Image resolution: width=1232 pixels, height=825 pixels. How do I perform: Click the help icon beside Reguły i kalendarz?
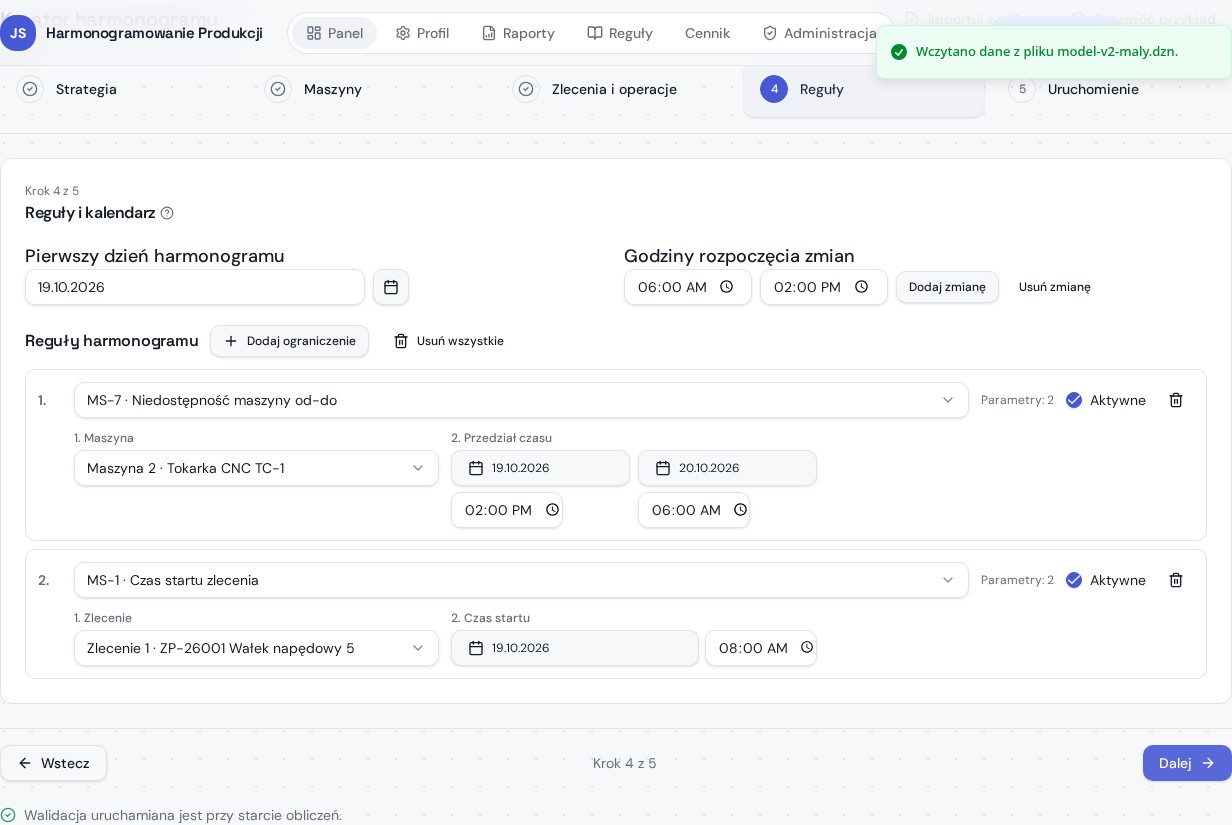[167, 213]
